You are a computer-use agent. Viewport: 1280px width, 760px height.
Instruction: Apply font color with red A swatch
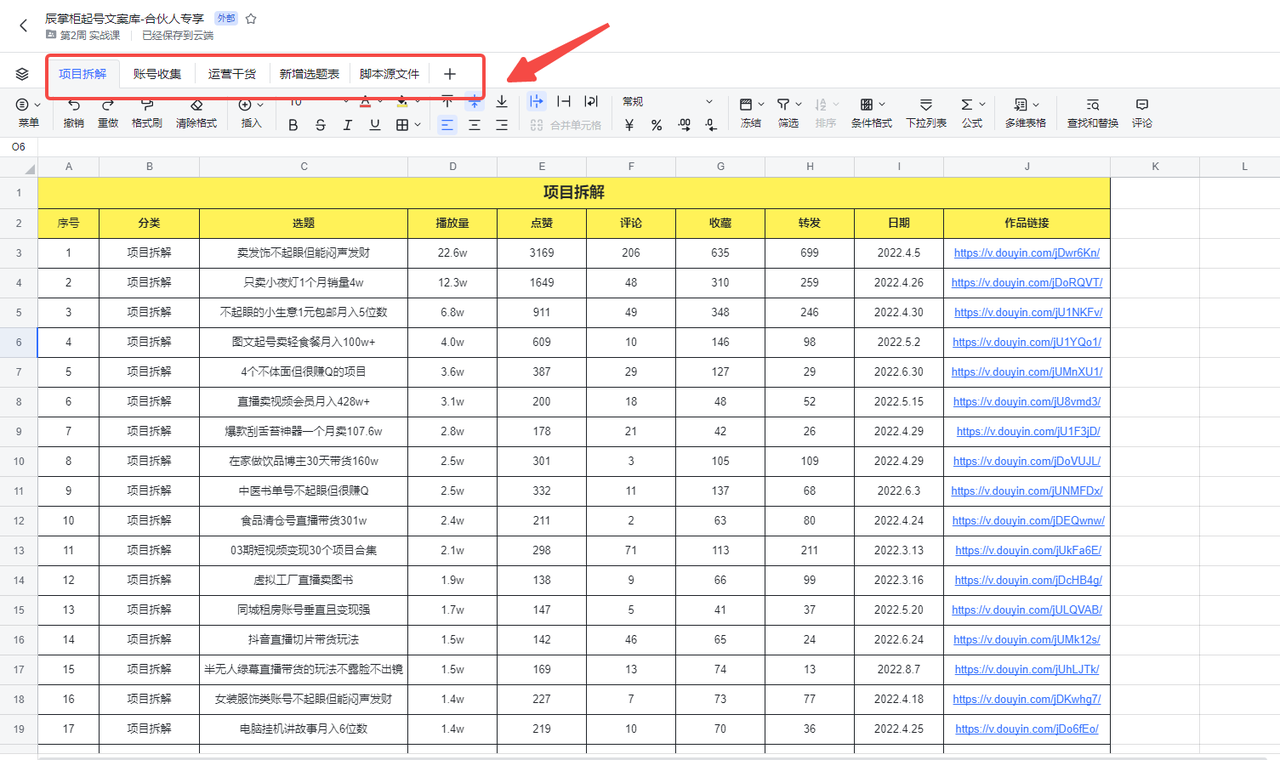pyautogui.click(x=365, y=102)
